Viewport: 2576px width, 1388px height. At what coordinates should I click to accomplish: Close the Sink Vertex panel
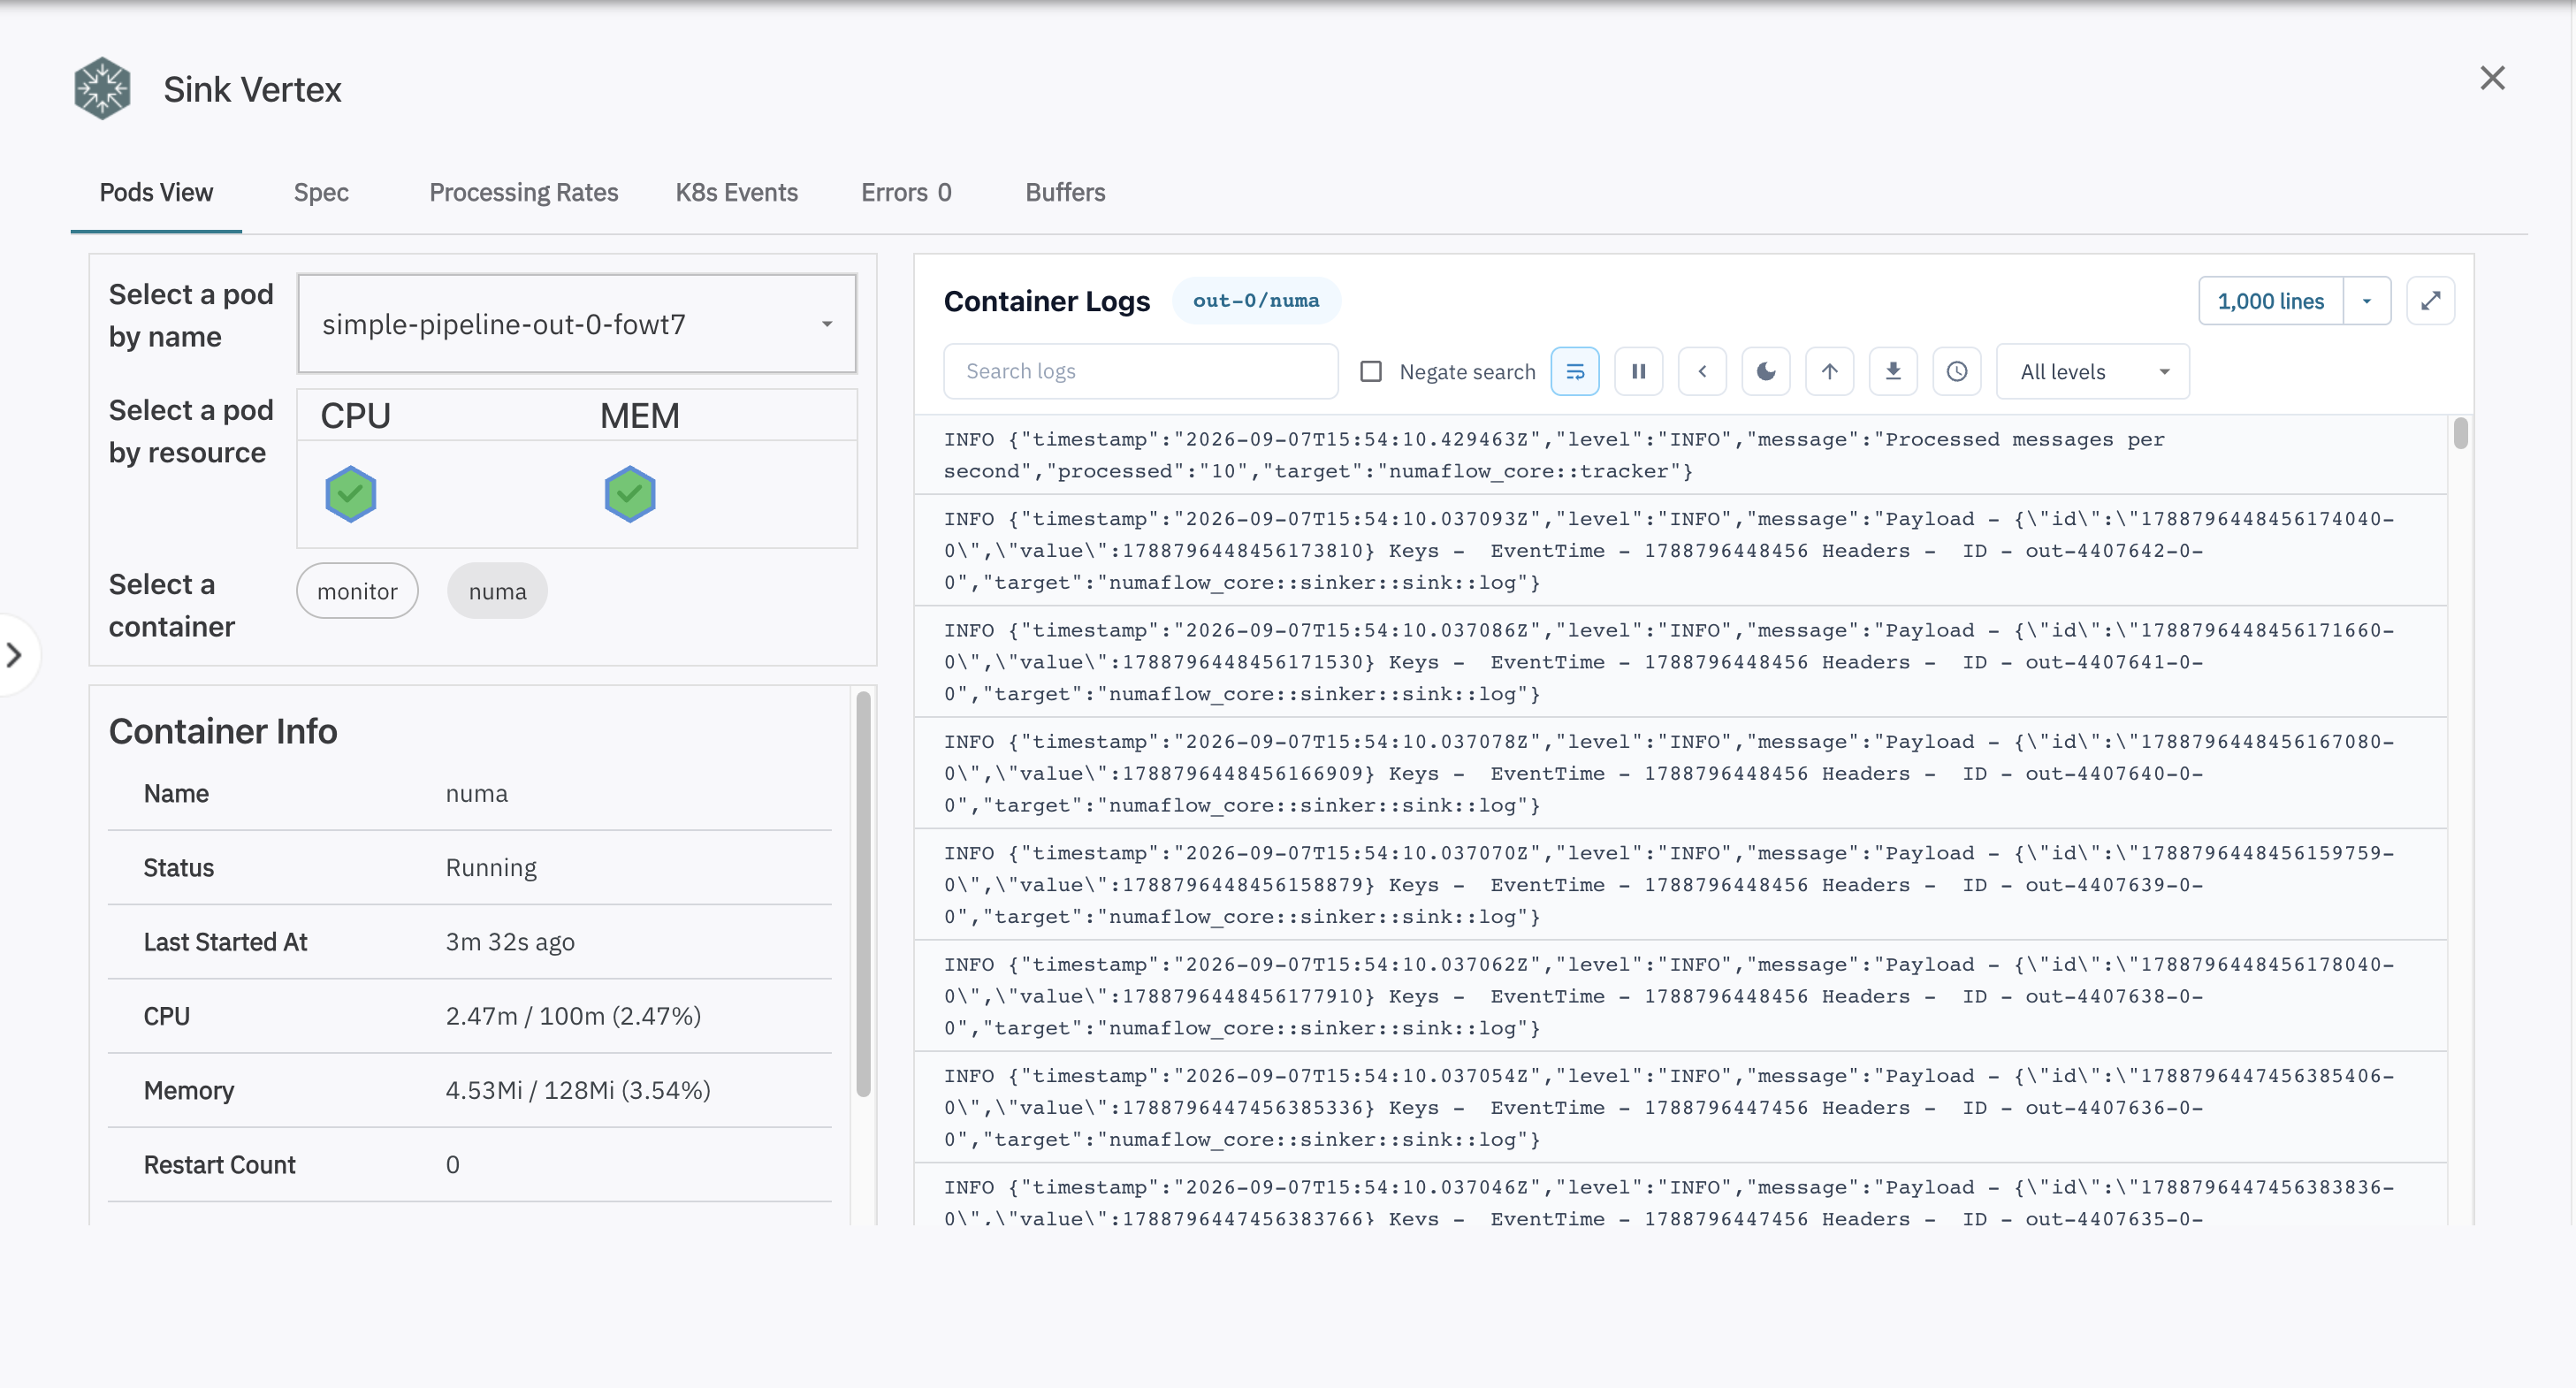point(2492,78)
